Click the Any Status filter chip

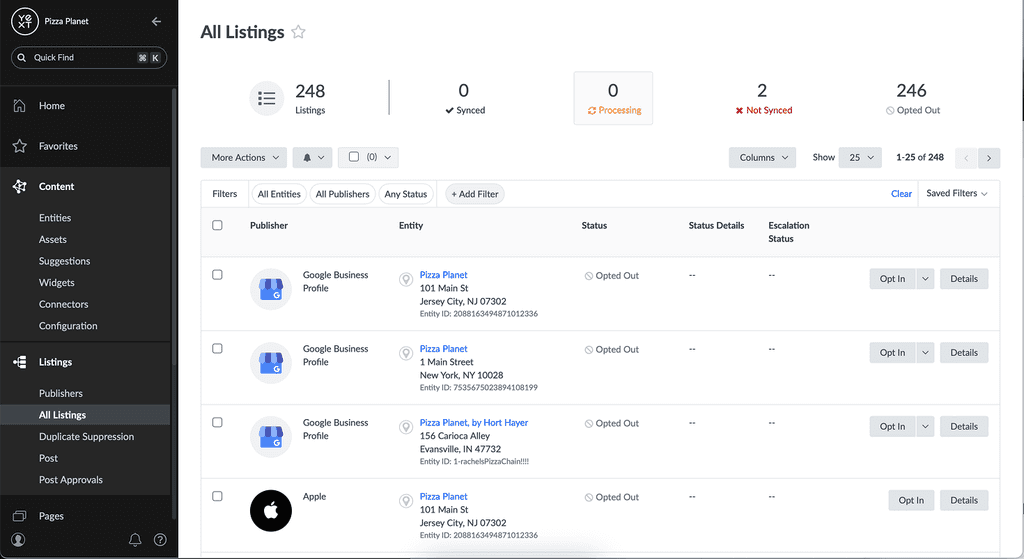406,194
